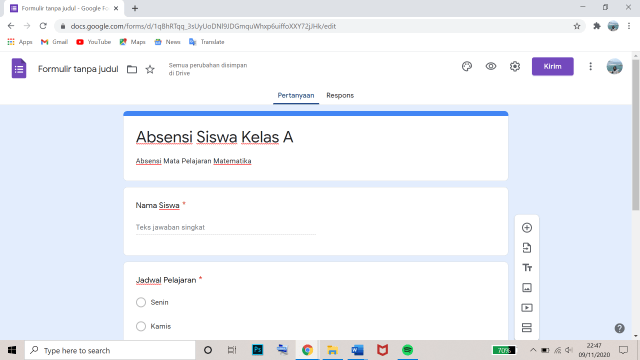The image size is (640, 360).
Task: Open McAfee from taskbar
Action: click(382, 350)
